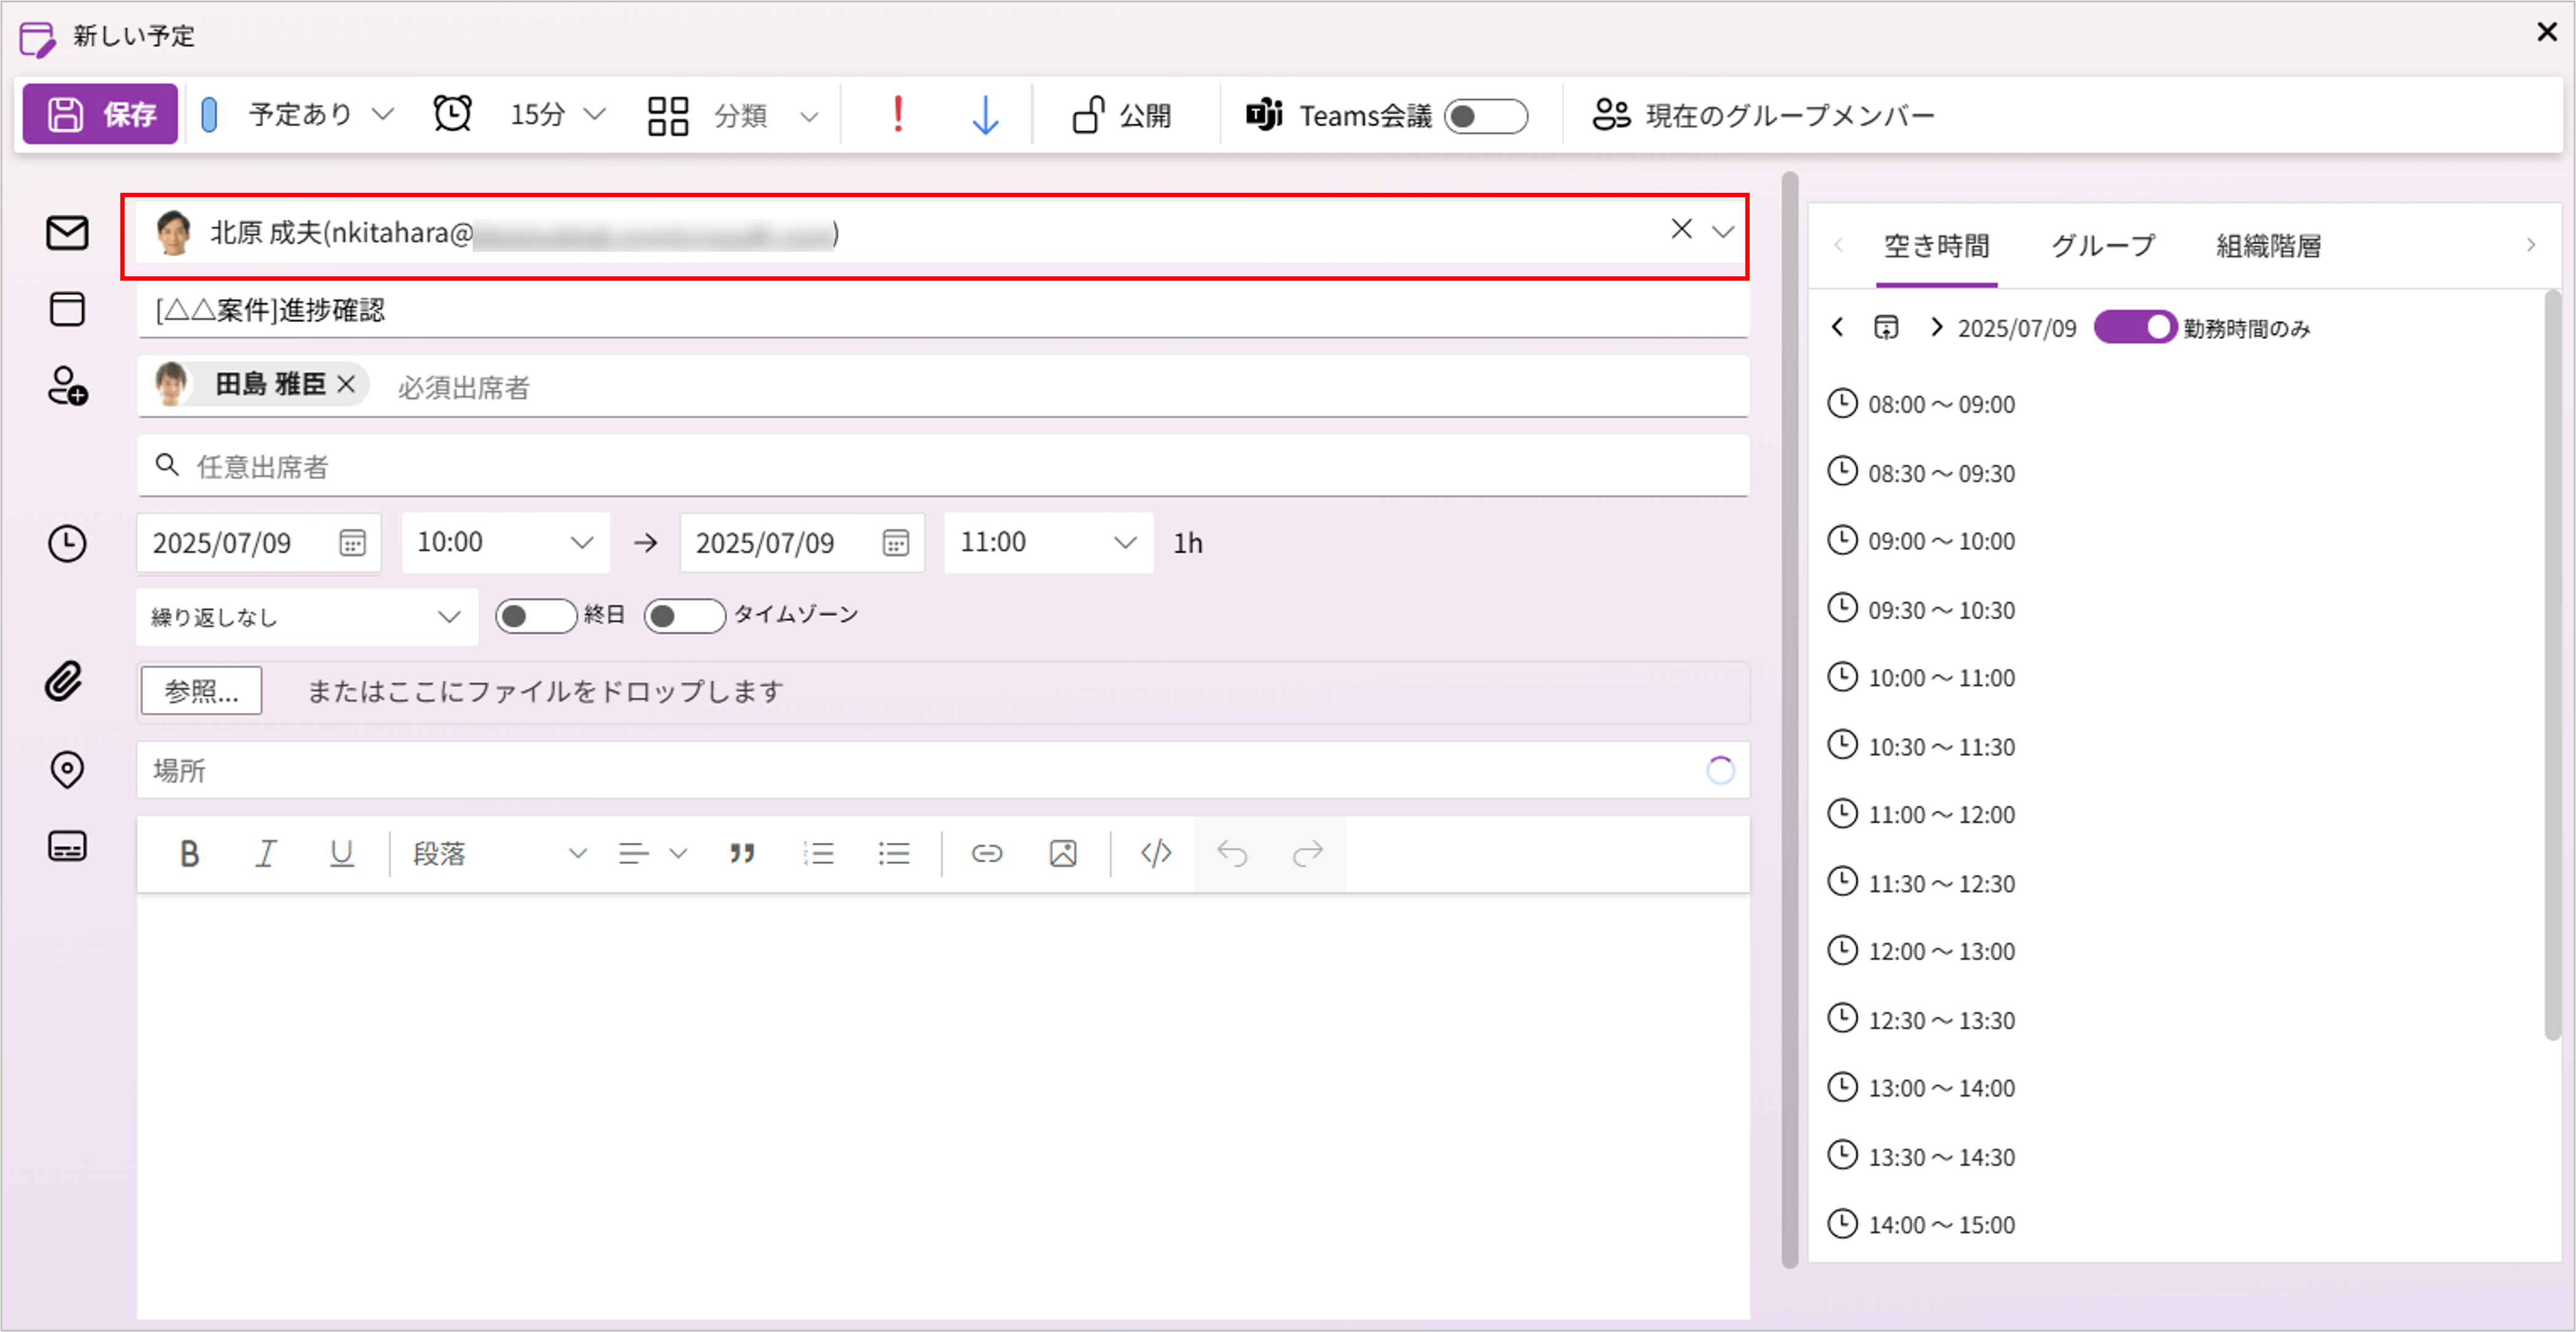Click the source code view icon
The width and height of the screenshot is (2576, 1332).
(x=1155, y=853)
